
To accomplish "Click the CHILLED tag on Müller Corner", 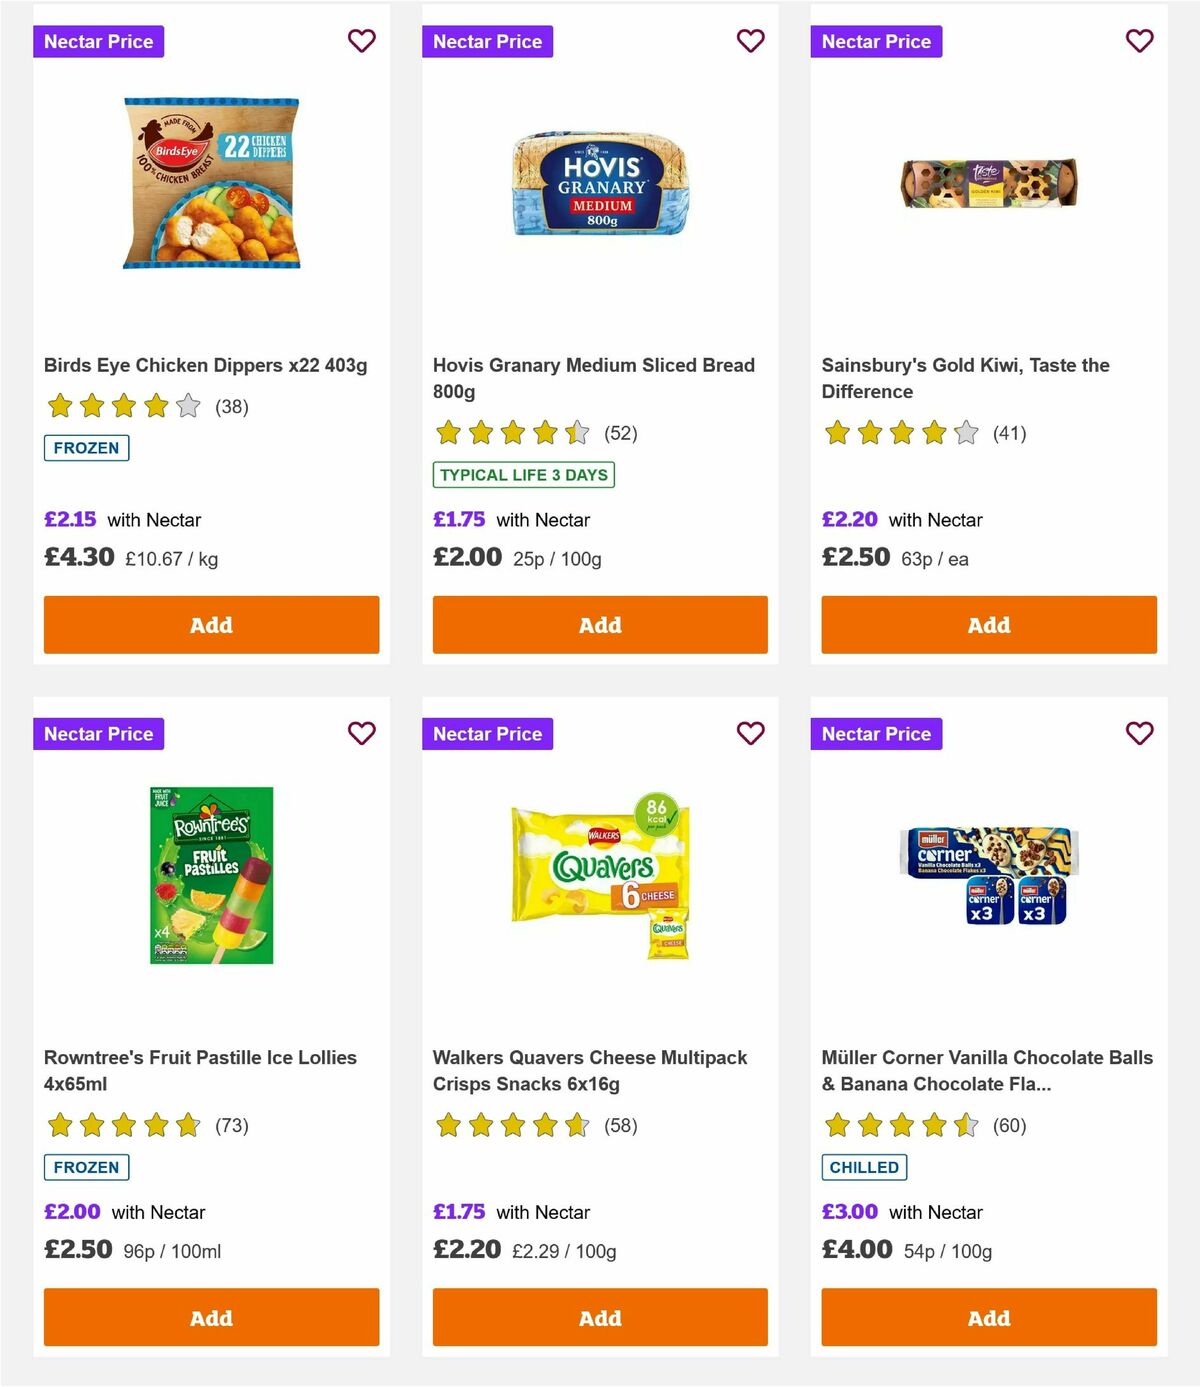I will (x=864, y=1167).
